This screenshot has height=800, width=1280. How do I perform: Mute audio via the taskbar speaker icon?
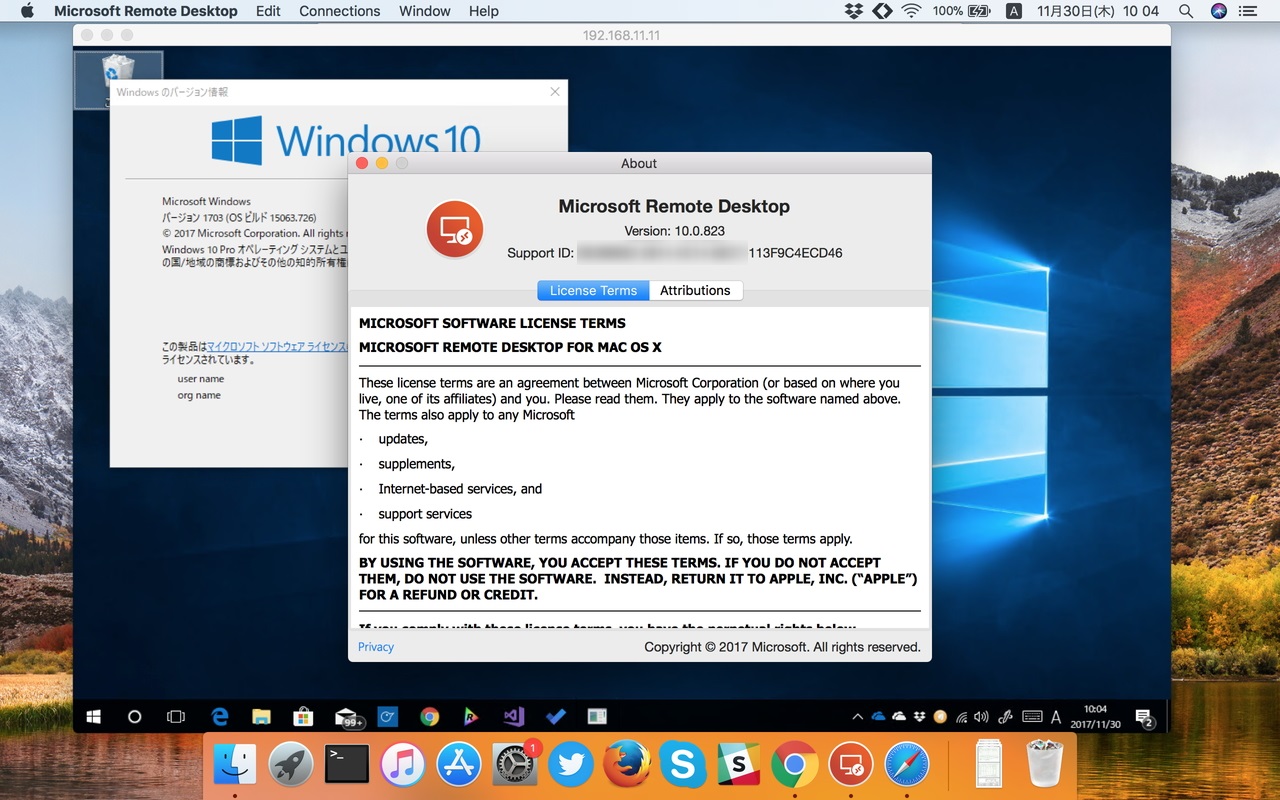979,717
